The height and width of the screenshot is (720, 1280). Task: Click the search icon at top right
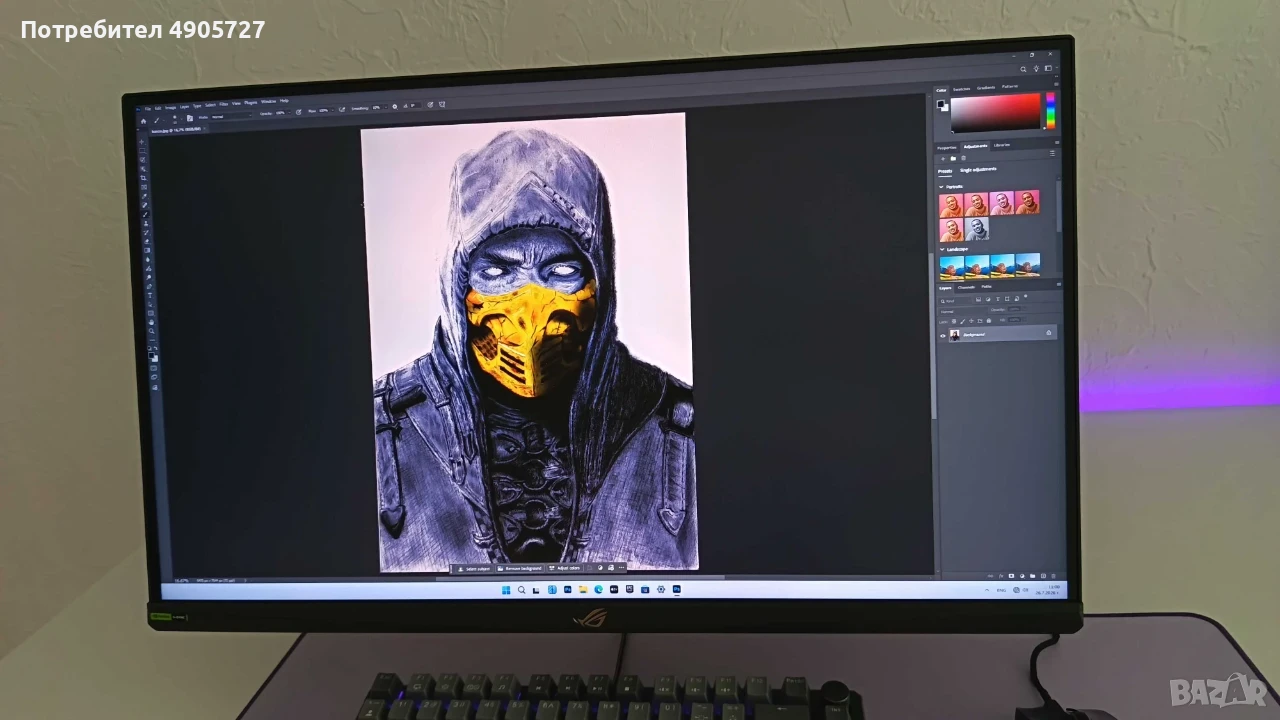(1023, 69)
